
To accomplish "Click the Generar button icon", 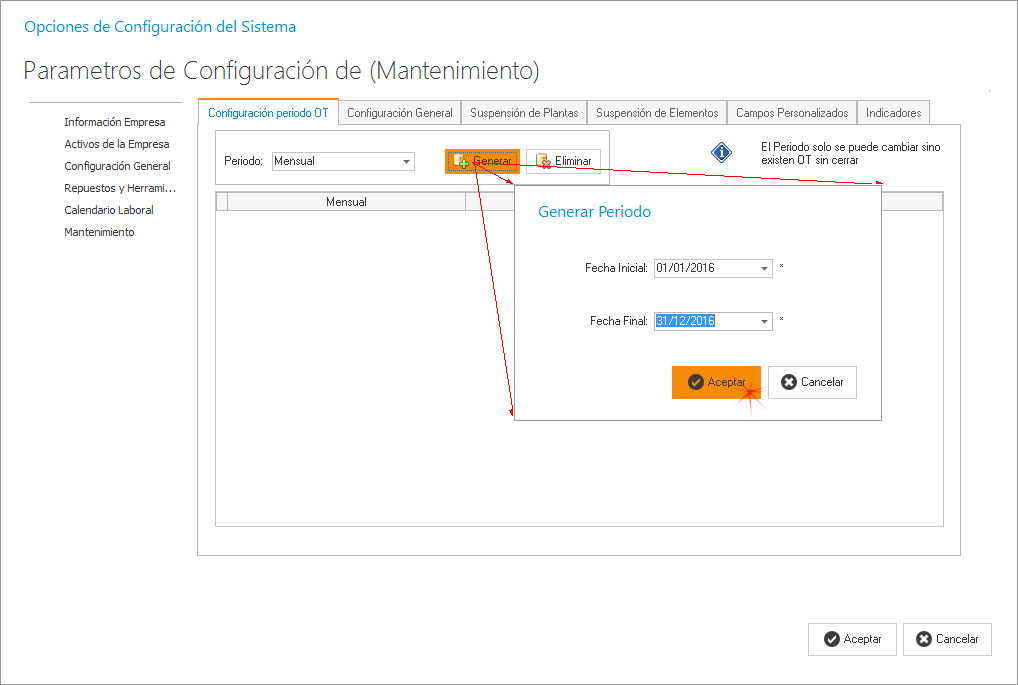I will pos(461,161).
